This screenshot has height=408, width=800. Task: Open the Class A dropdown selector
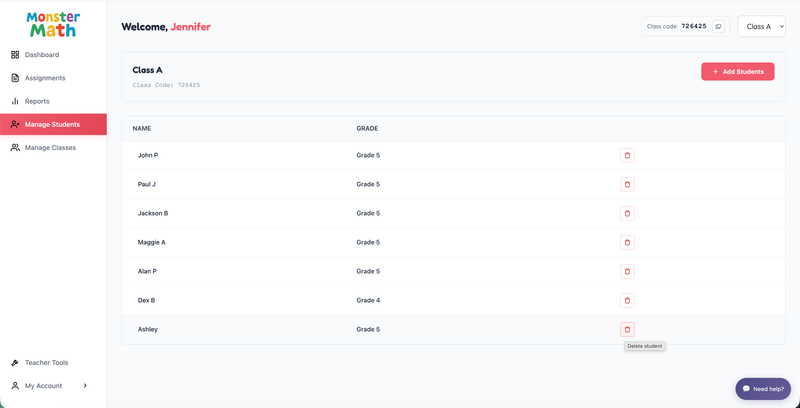pyautogui.click(x=761, y=27)
